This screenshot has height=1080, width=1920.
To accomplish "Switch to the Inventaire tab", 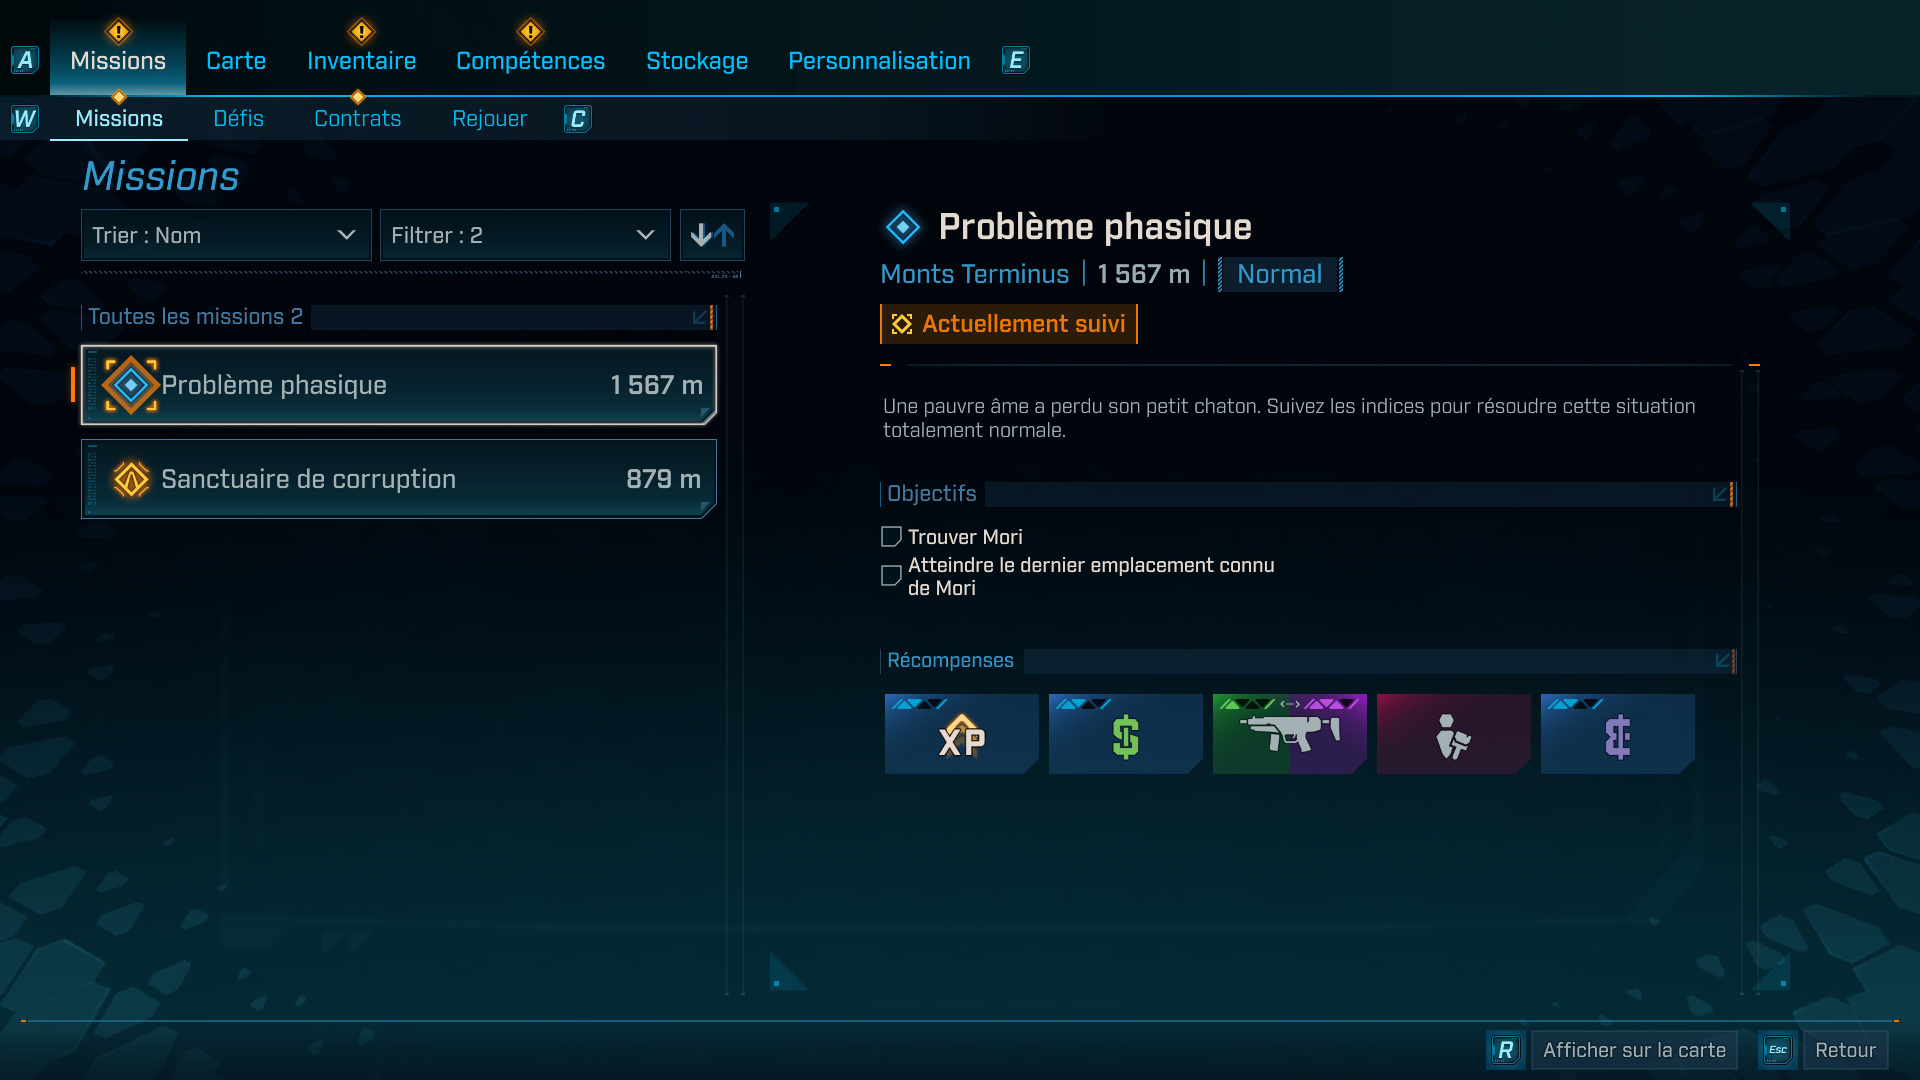I will 361,61.
